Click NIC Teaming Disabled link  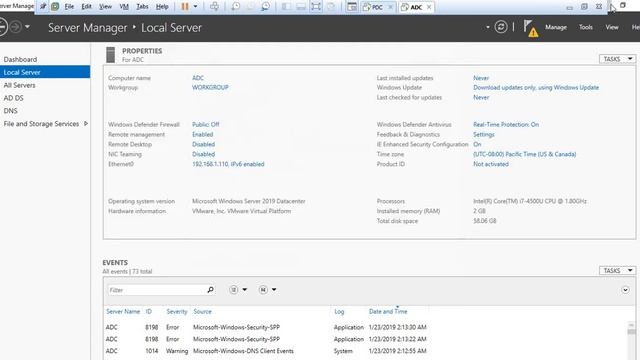pos(203,154)
